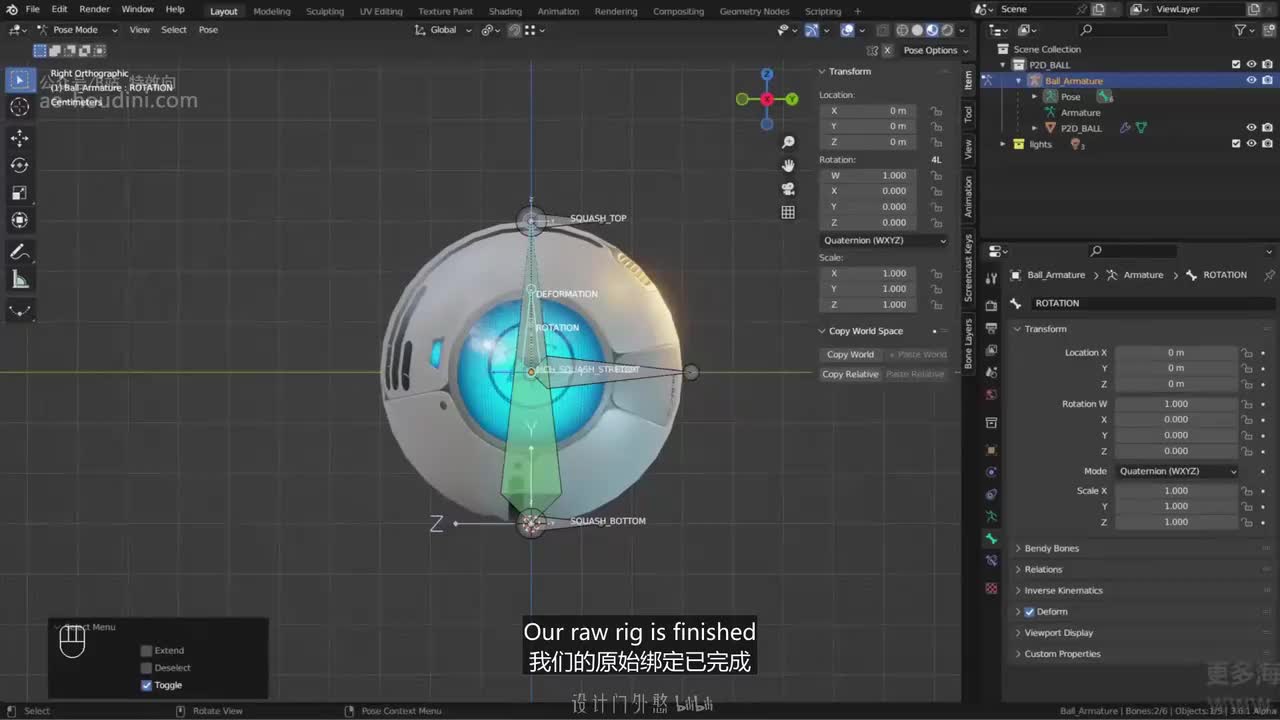Toggle camera view icon
The height and width of the screenshot is (720, 1280).
[x=788, y=189]
